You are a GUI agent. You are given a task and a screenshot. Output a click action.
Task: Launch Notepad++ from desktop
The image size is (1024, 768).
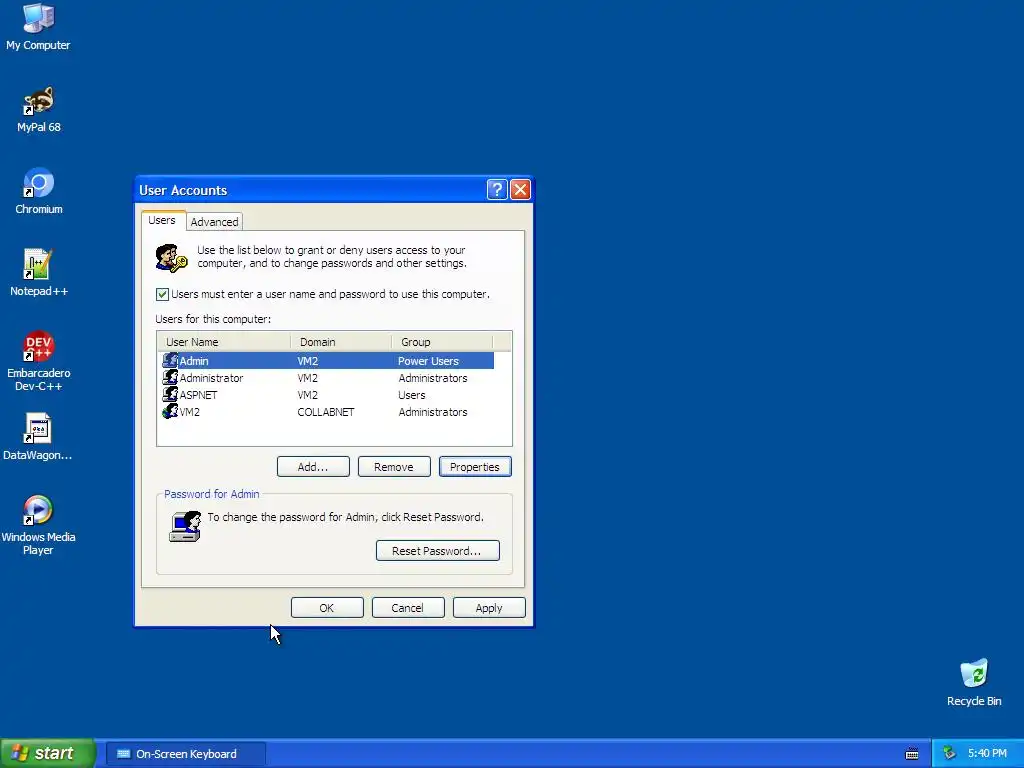pos(38,273)
